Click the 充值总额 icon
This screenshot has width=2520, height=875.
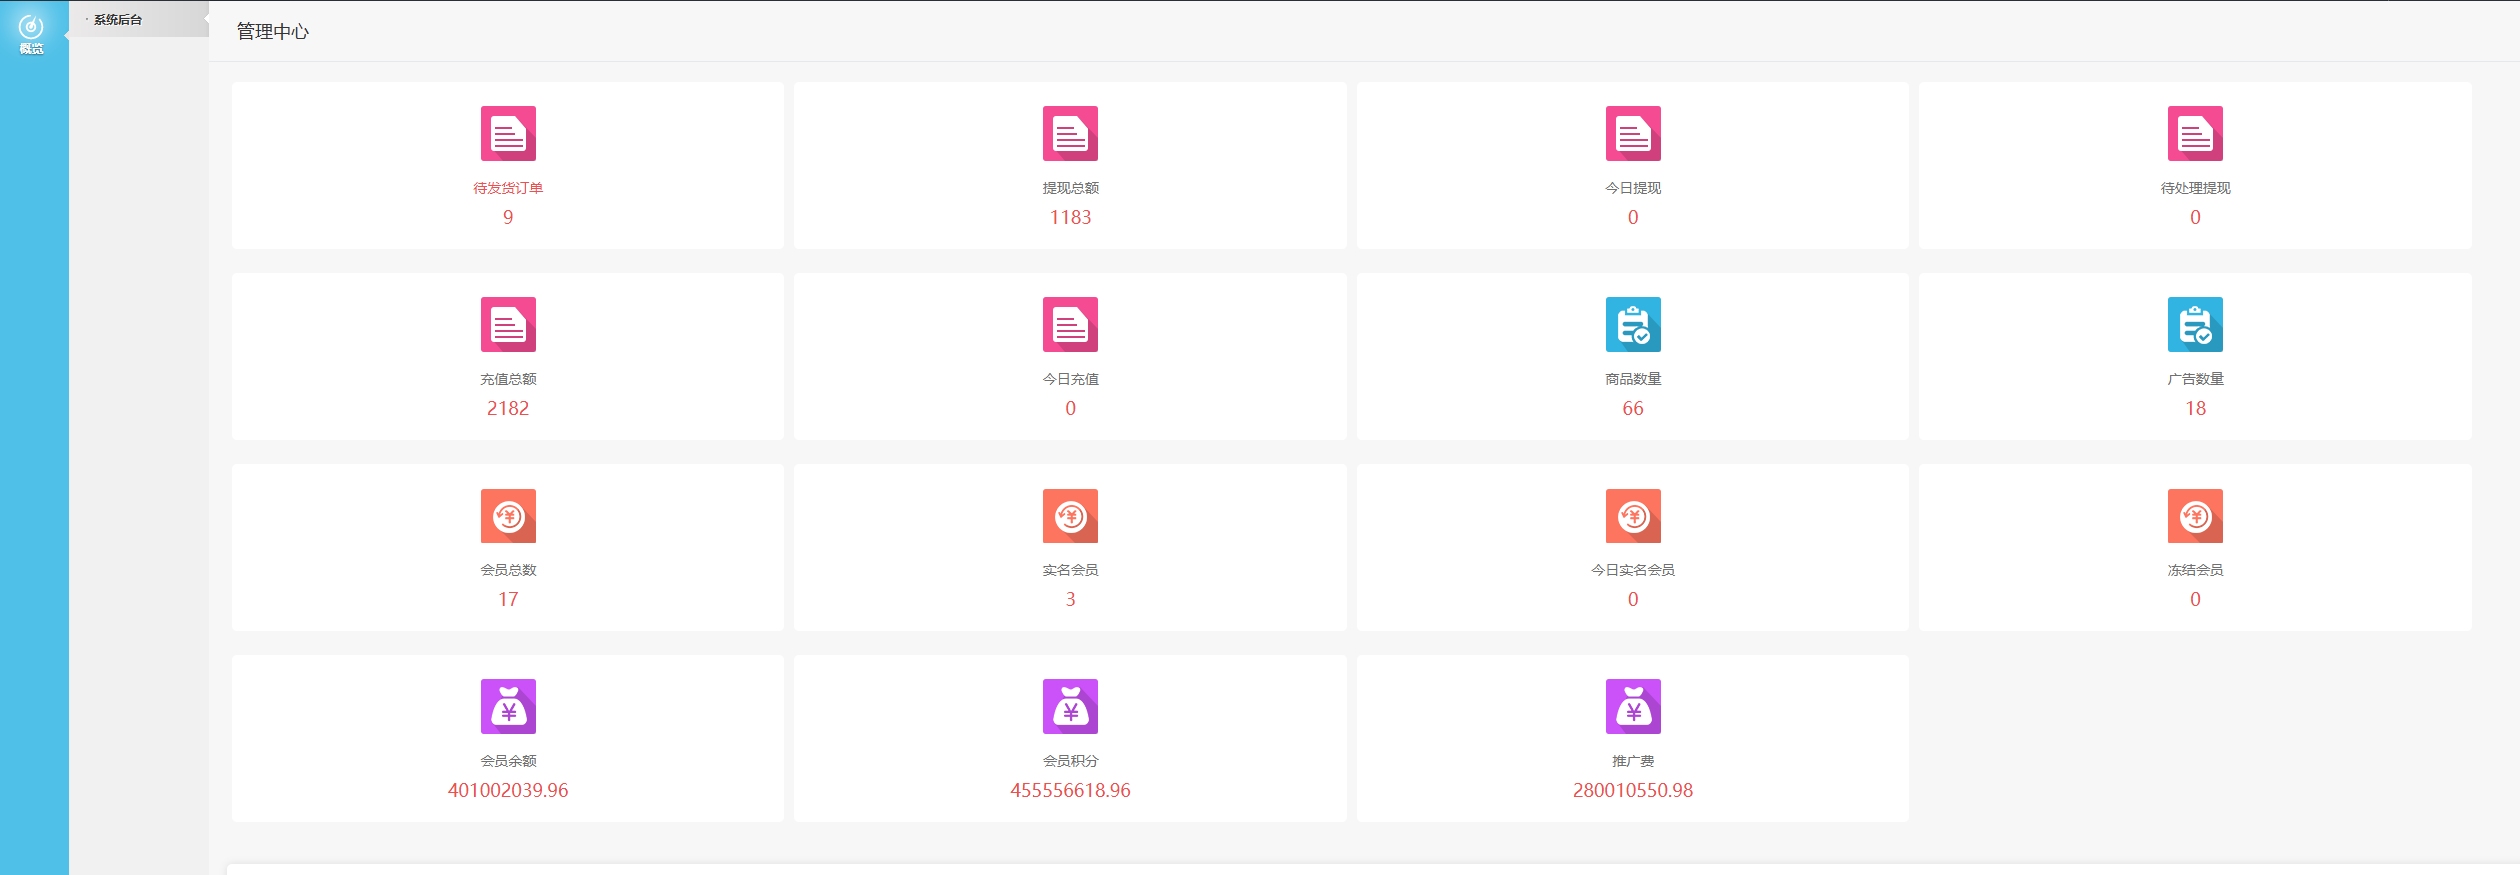tap(508, 324)
